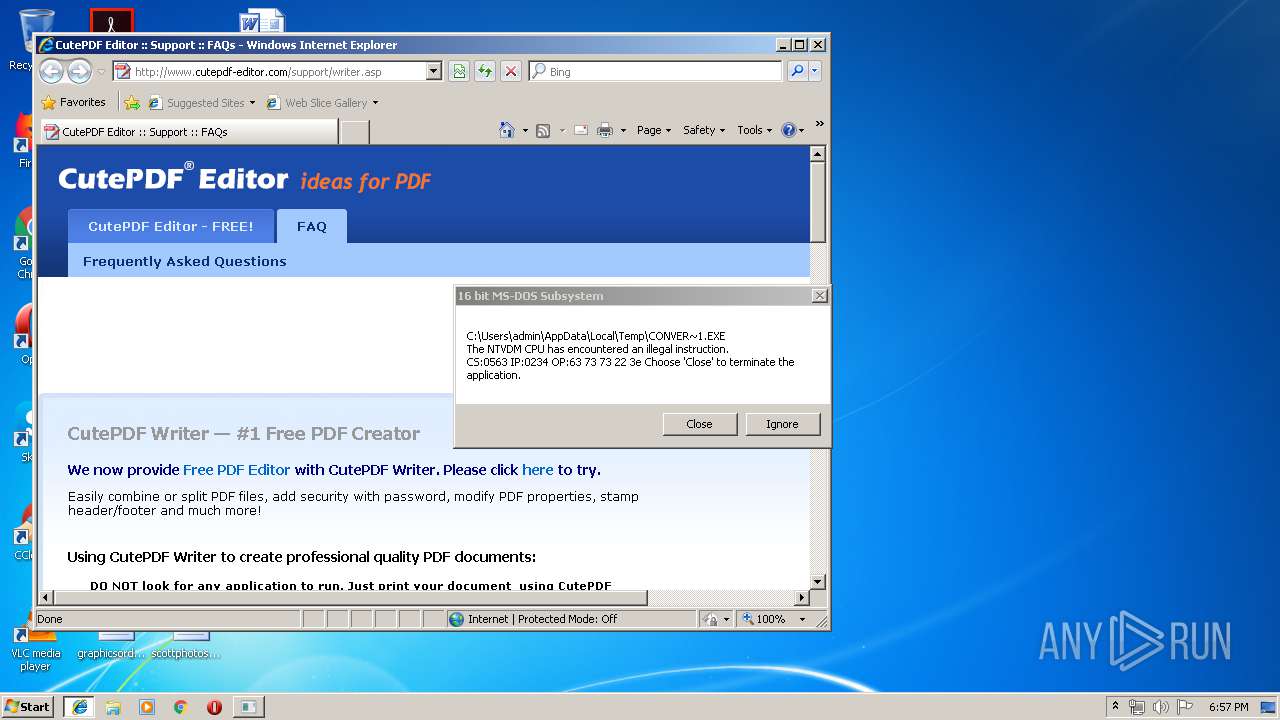
Task: Click the Help question mark icon
Action: click(788, 130)
